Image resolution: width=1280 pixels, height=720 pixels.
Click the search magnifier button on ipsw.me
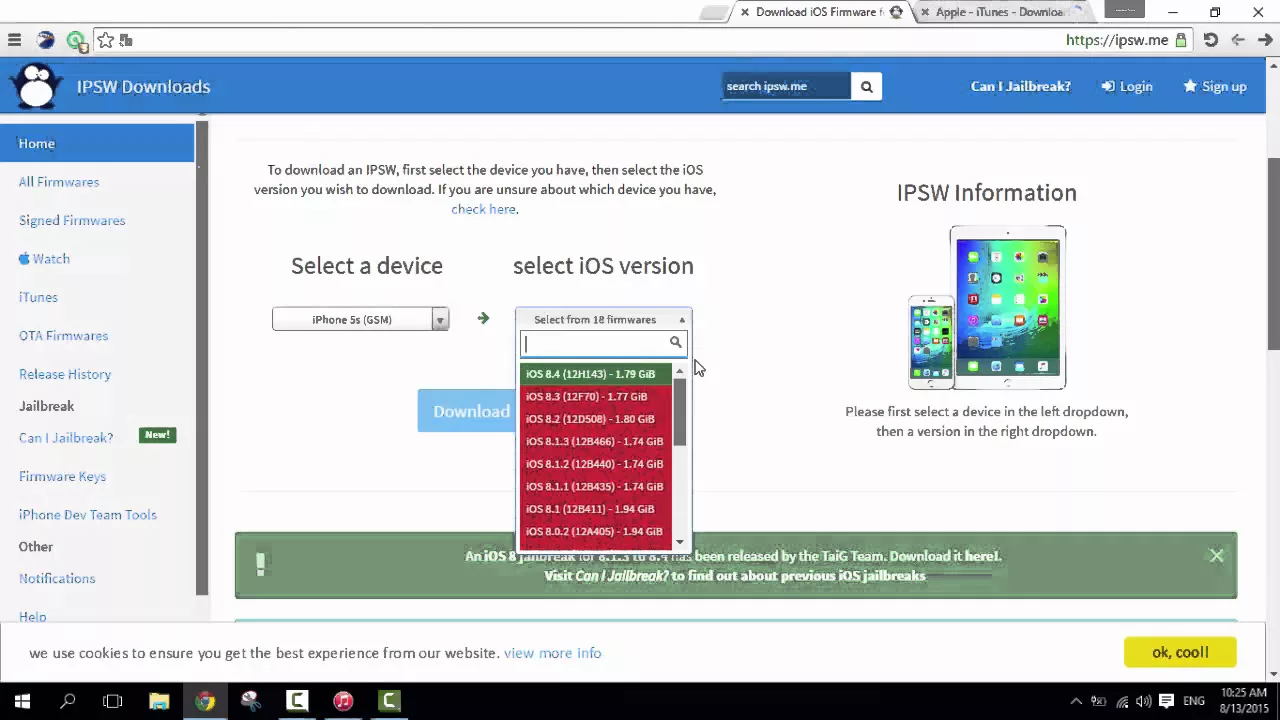click(x=866, y=86)
